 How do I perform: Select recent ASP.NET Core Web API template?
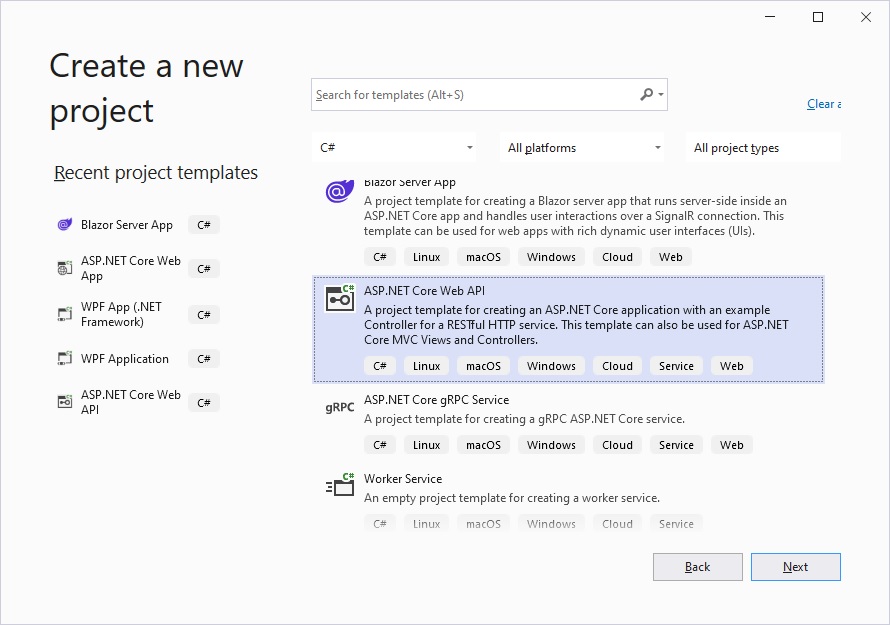pyautogui.click(x=130, y=402)
